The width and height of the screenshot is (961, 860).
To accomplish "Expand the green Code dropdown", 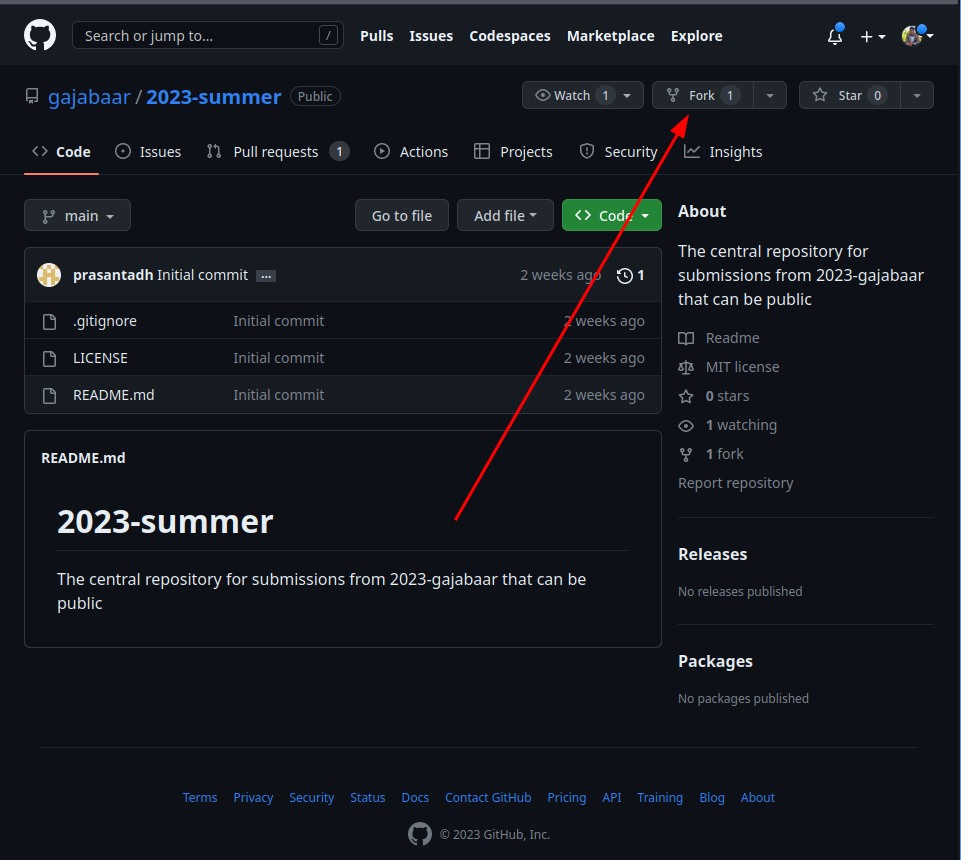I will click(612, 215).
